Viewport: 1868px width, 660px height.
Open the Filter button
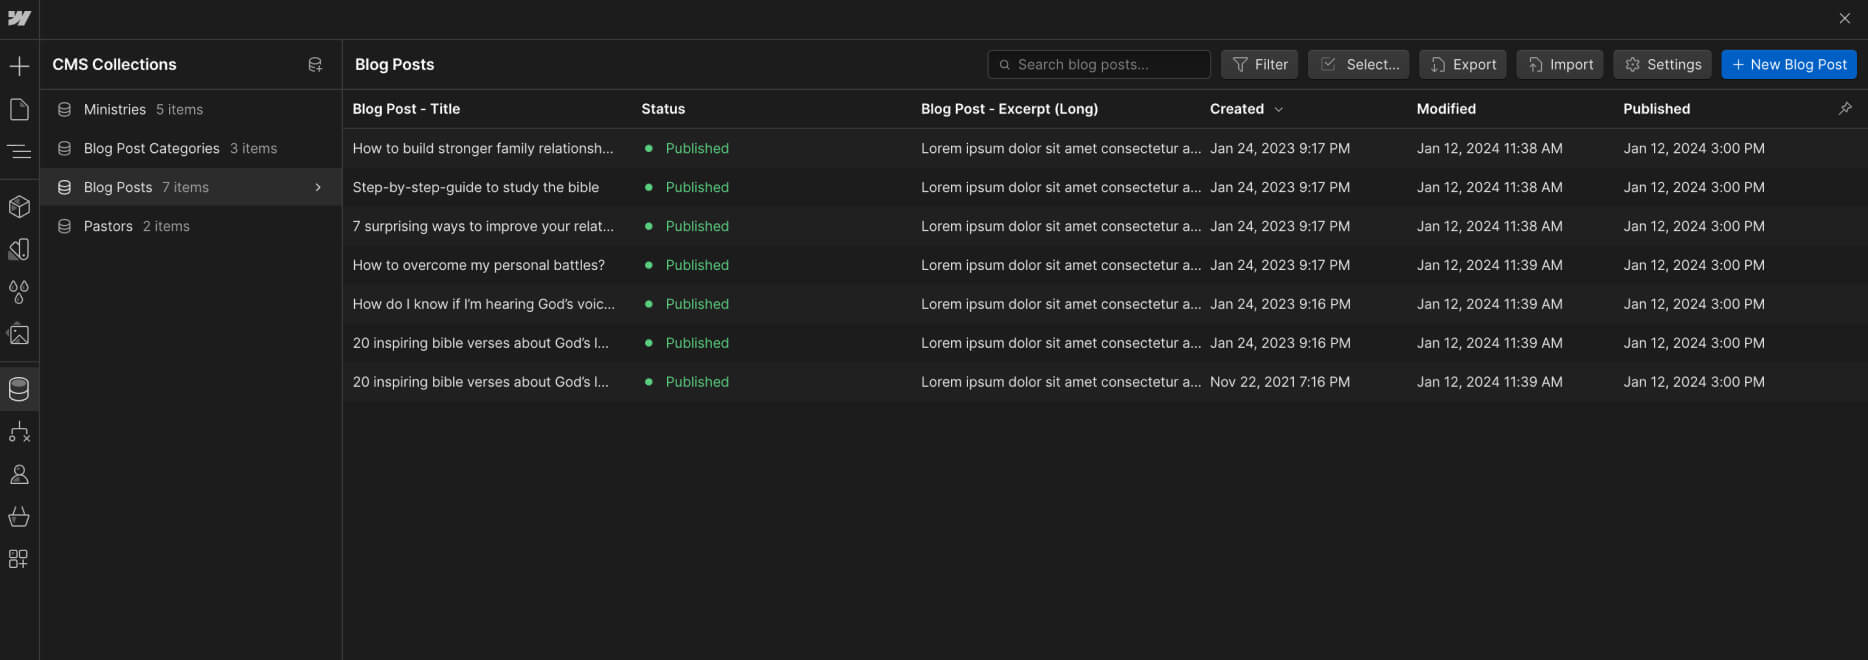(x=1260, y=64)
